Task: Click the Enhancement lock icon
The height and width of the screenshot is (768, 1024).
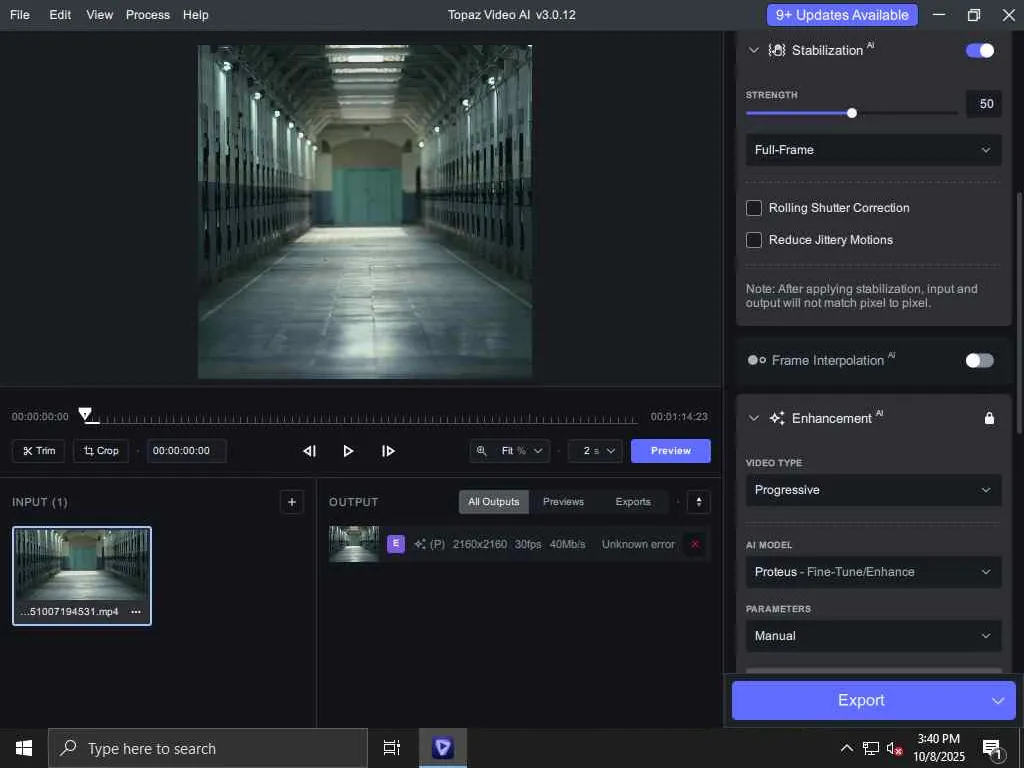Action: [989, 418]
